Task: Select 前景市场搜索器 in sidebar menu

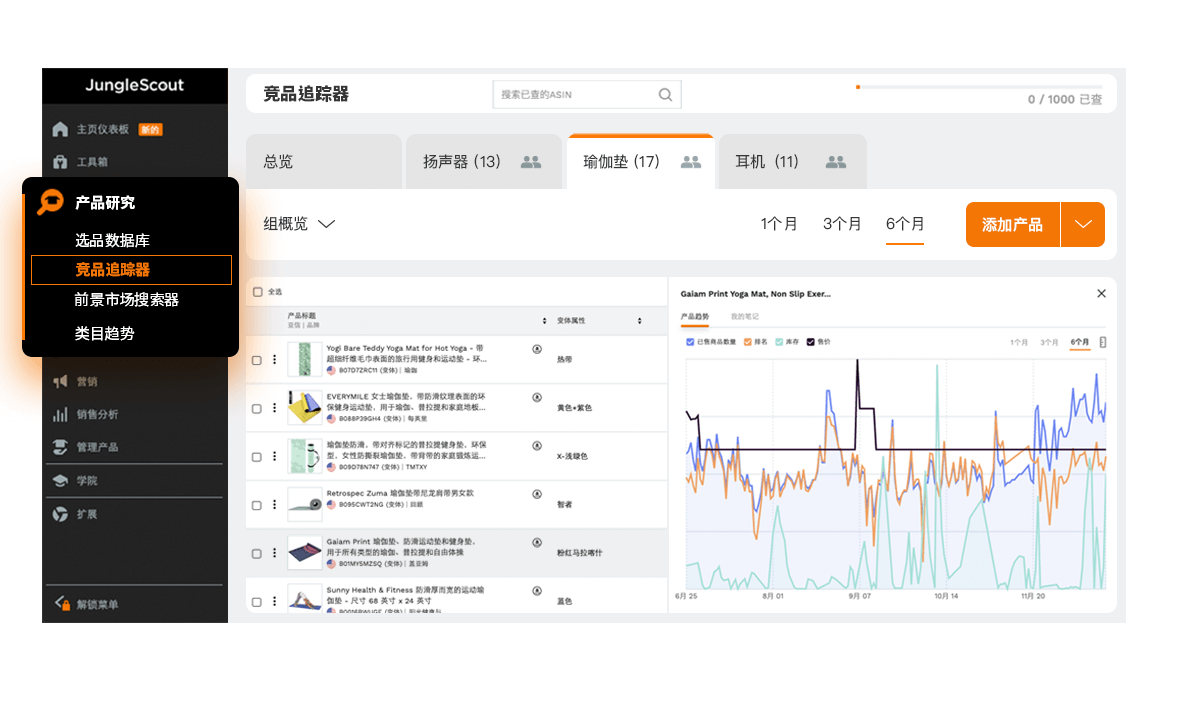Action: click(126, 300)
